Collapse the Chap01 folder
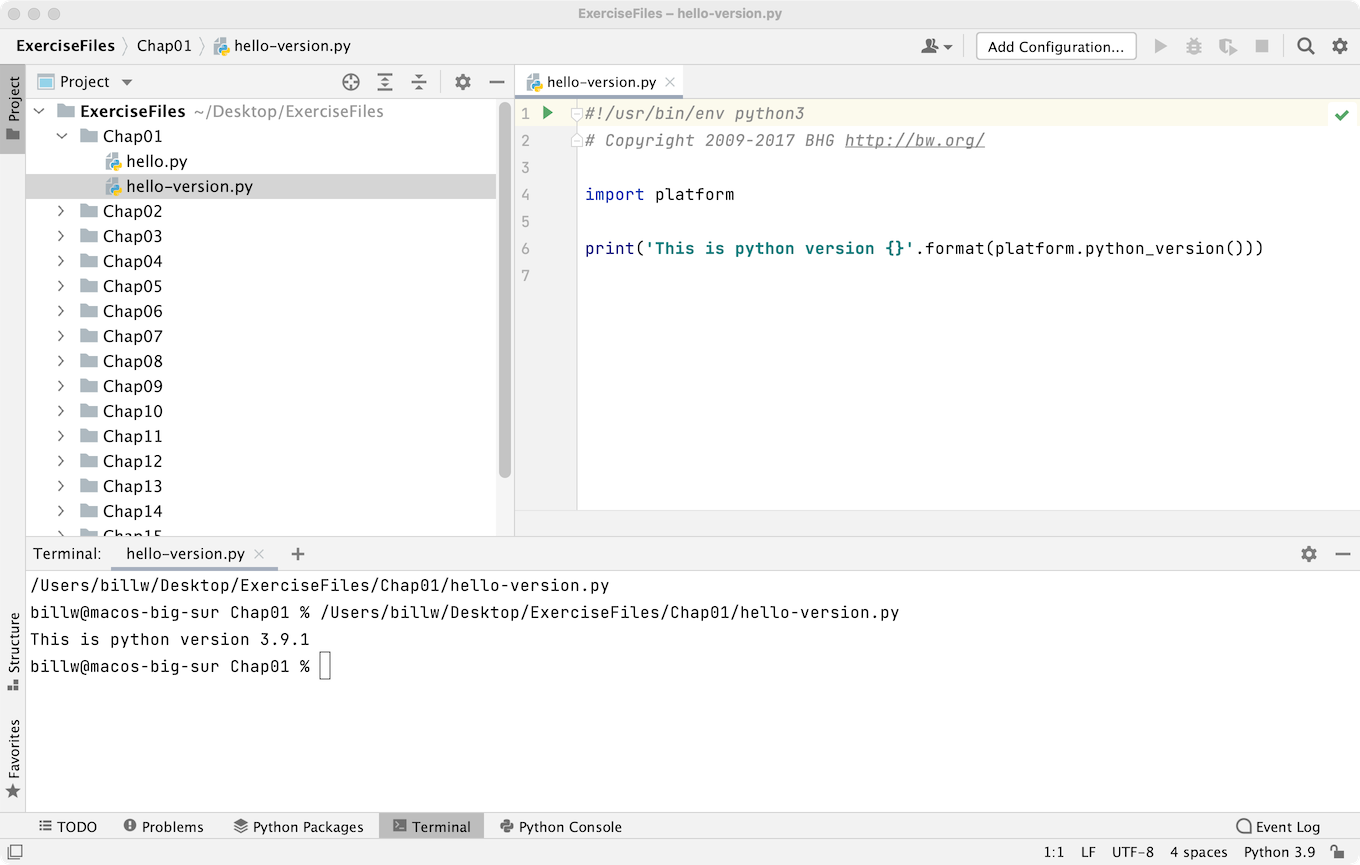The width and height of the screenshot is (1360, 865). [x=62, y=136]
